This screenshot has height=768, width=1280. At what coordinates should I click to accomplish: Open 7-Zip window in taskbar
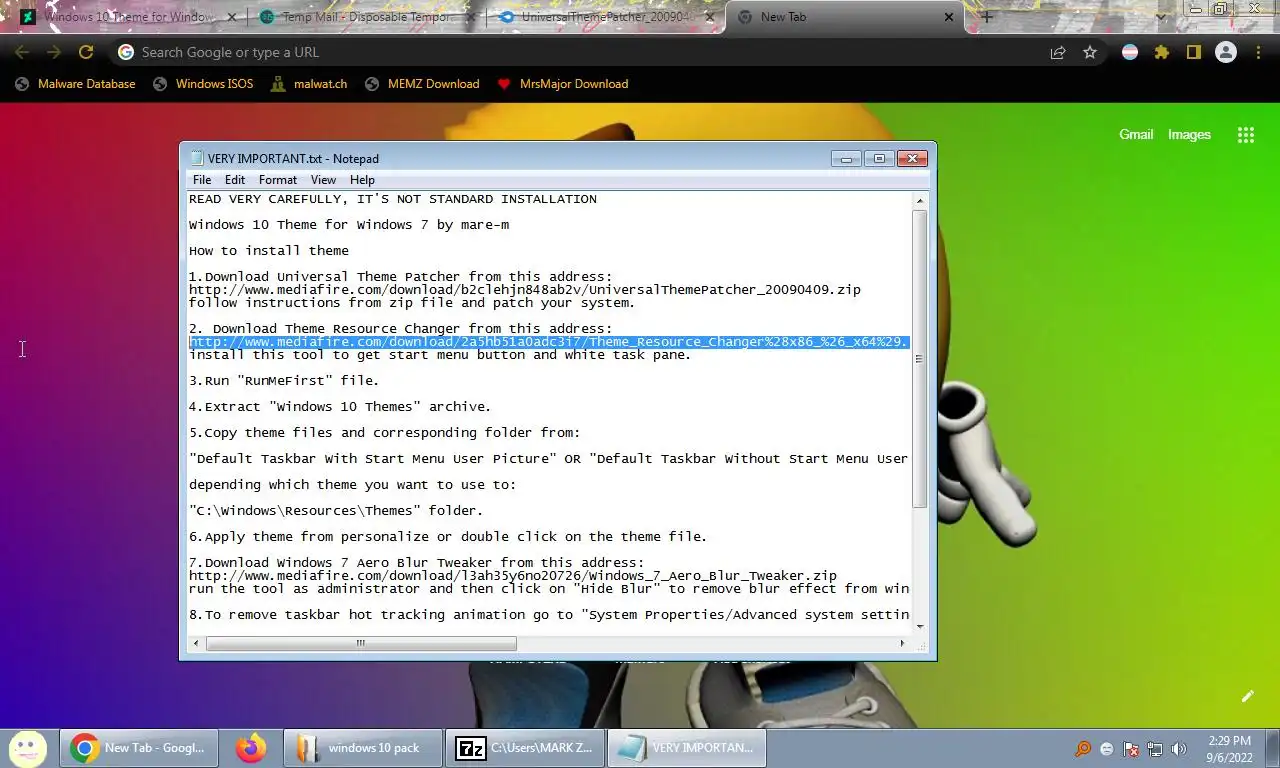click(525, 747)
